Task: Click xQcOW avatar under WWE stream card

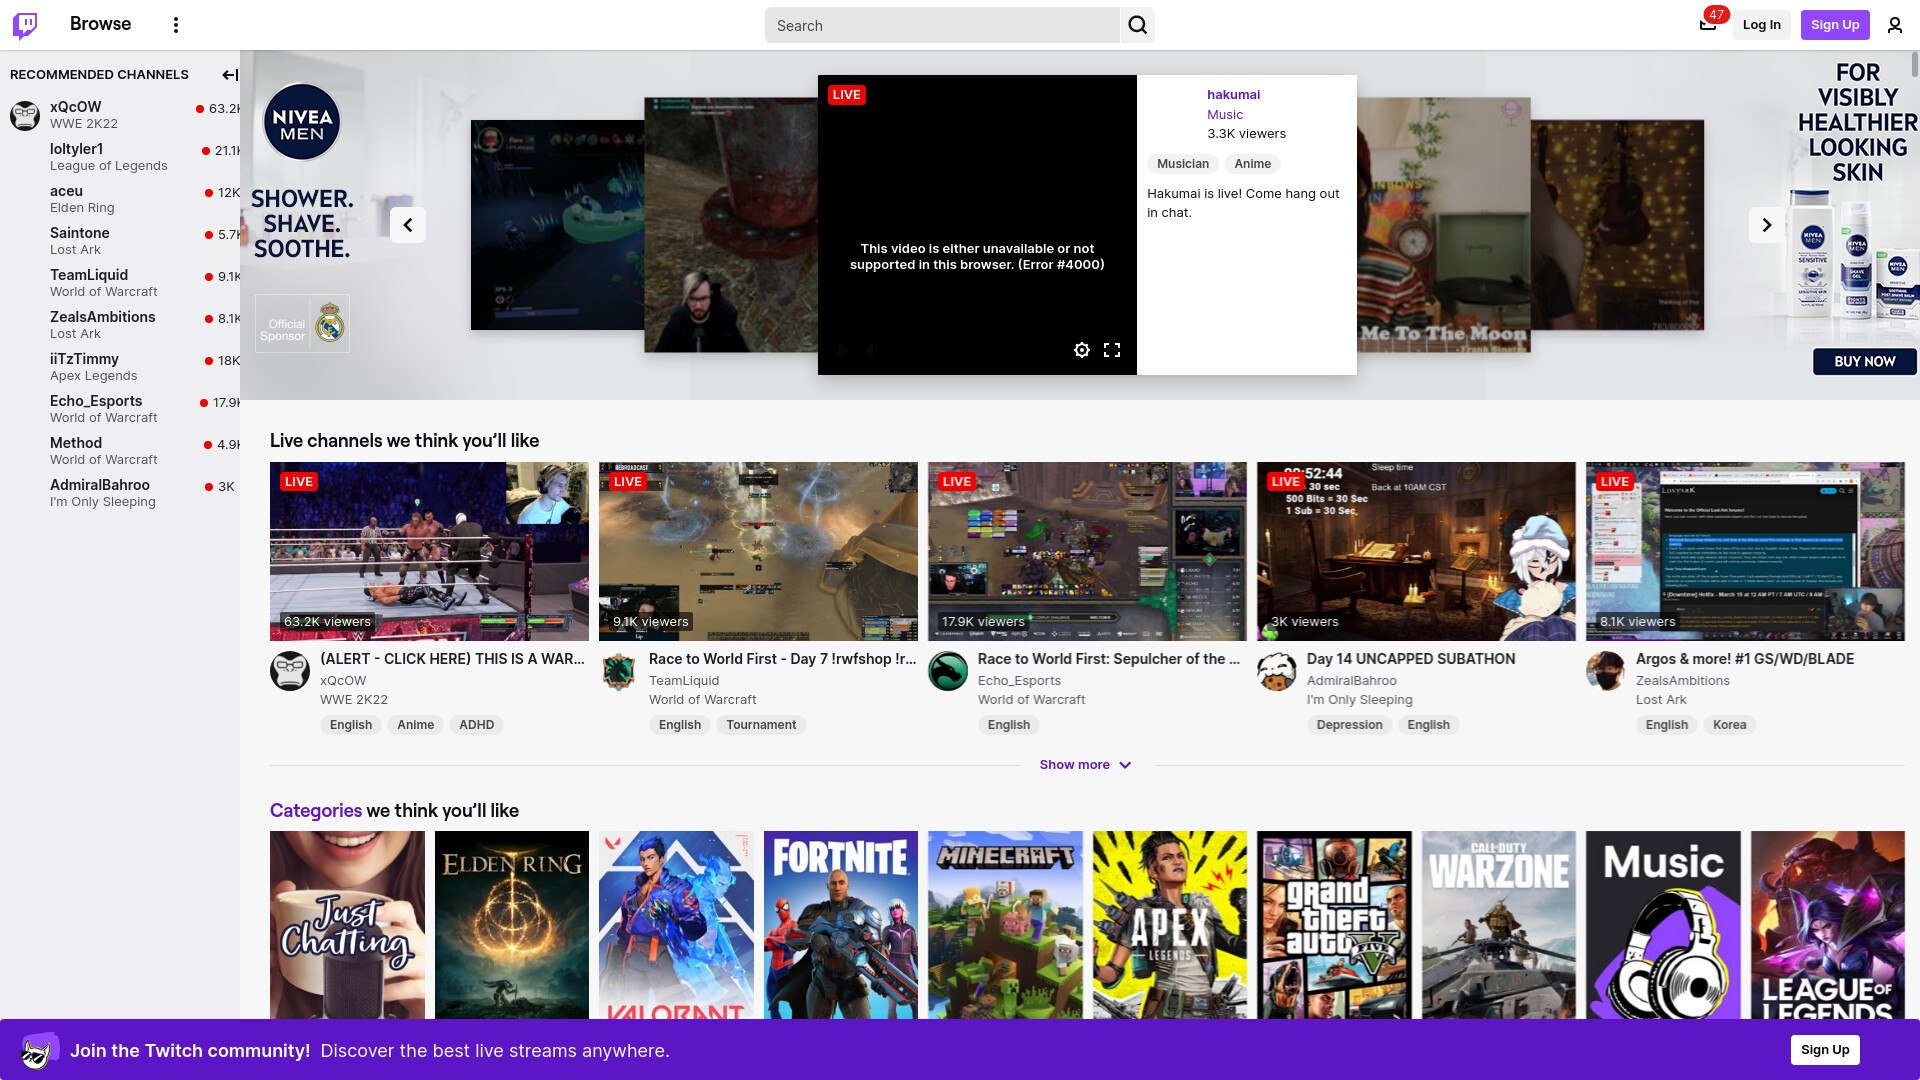Action: (290, 671)
